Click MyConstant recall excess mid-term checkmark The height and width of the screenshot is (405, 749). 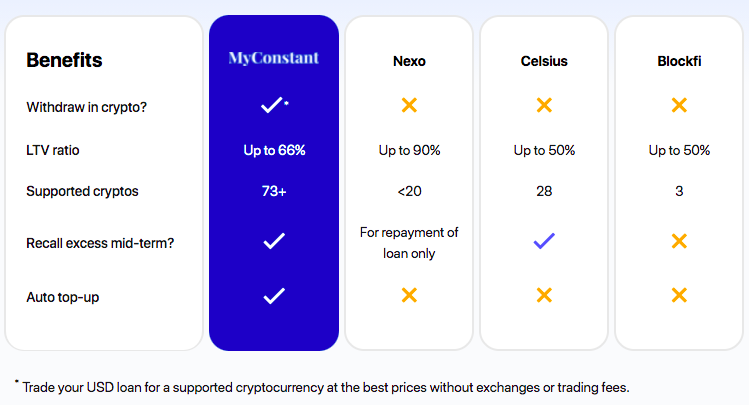pyautogui.click(x=274, y=241)
